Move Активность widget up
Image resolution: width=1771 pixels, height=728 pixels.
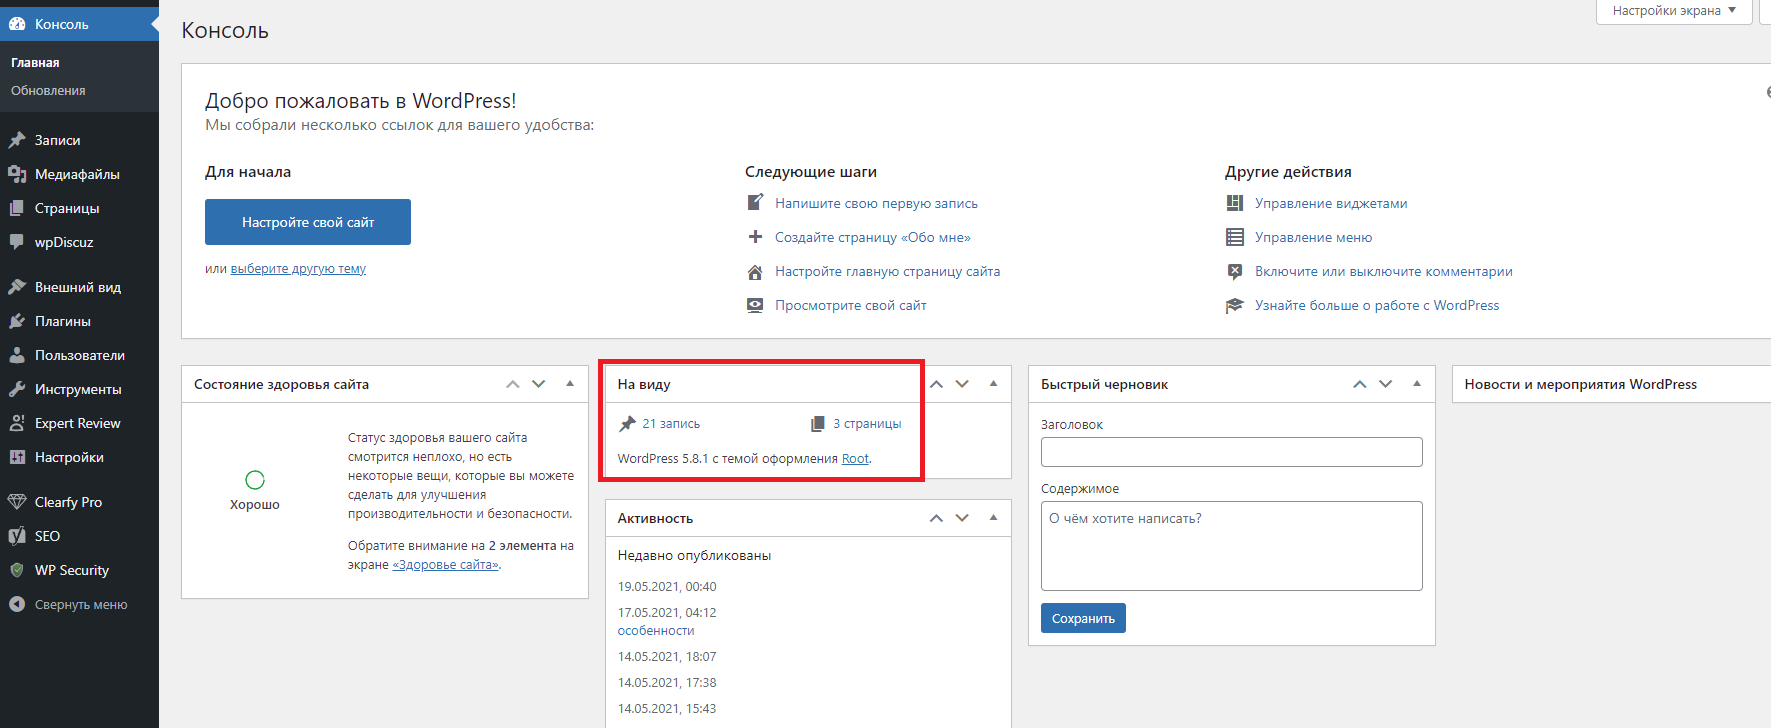coord(936,518)
